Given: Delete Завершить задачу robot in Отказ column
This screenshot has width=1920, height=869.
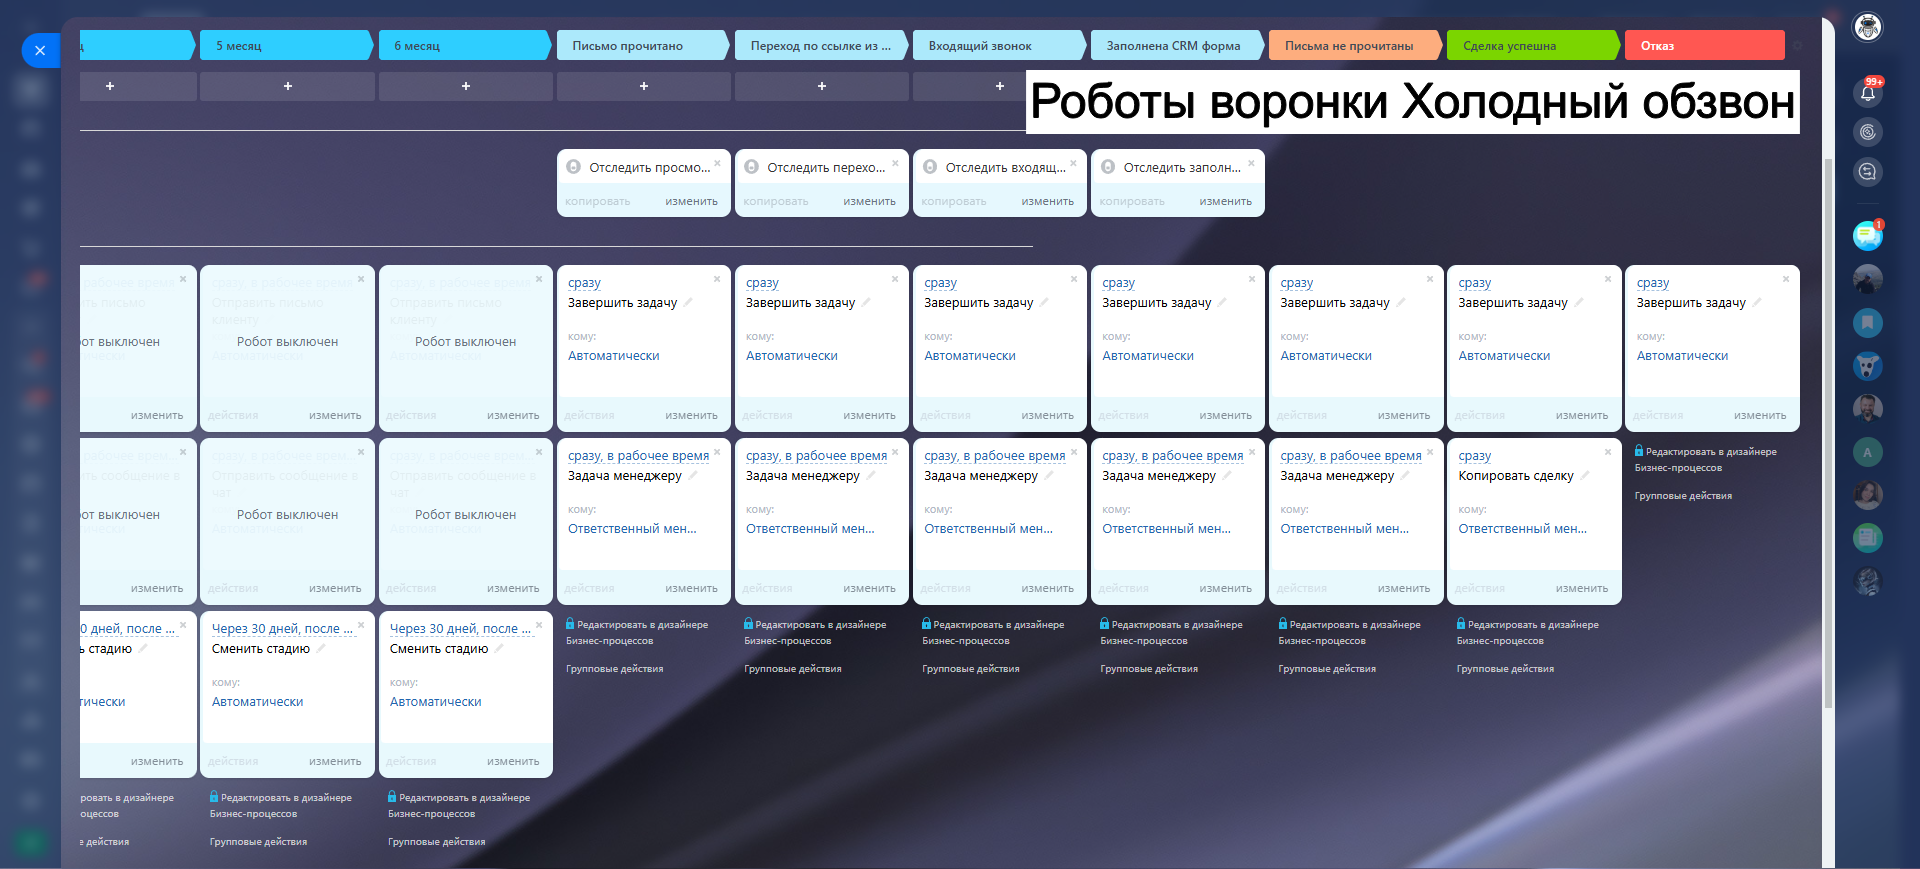Looking at the screenshot, I should (1786, 279).
